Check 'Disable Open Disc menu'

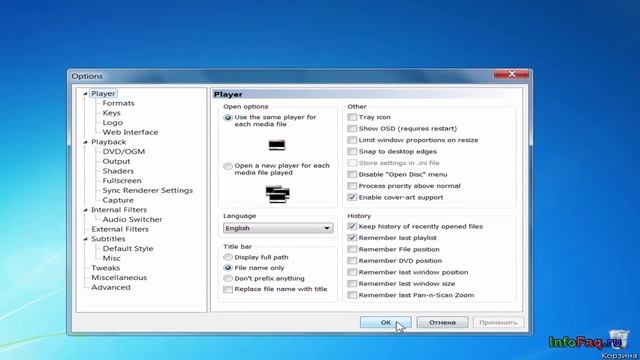352,174
